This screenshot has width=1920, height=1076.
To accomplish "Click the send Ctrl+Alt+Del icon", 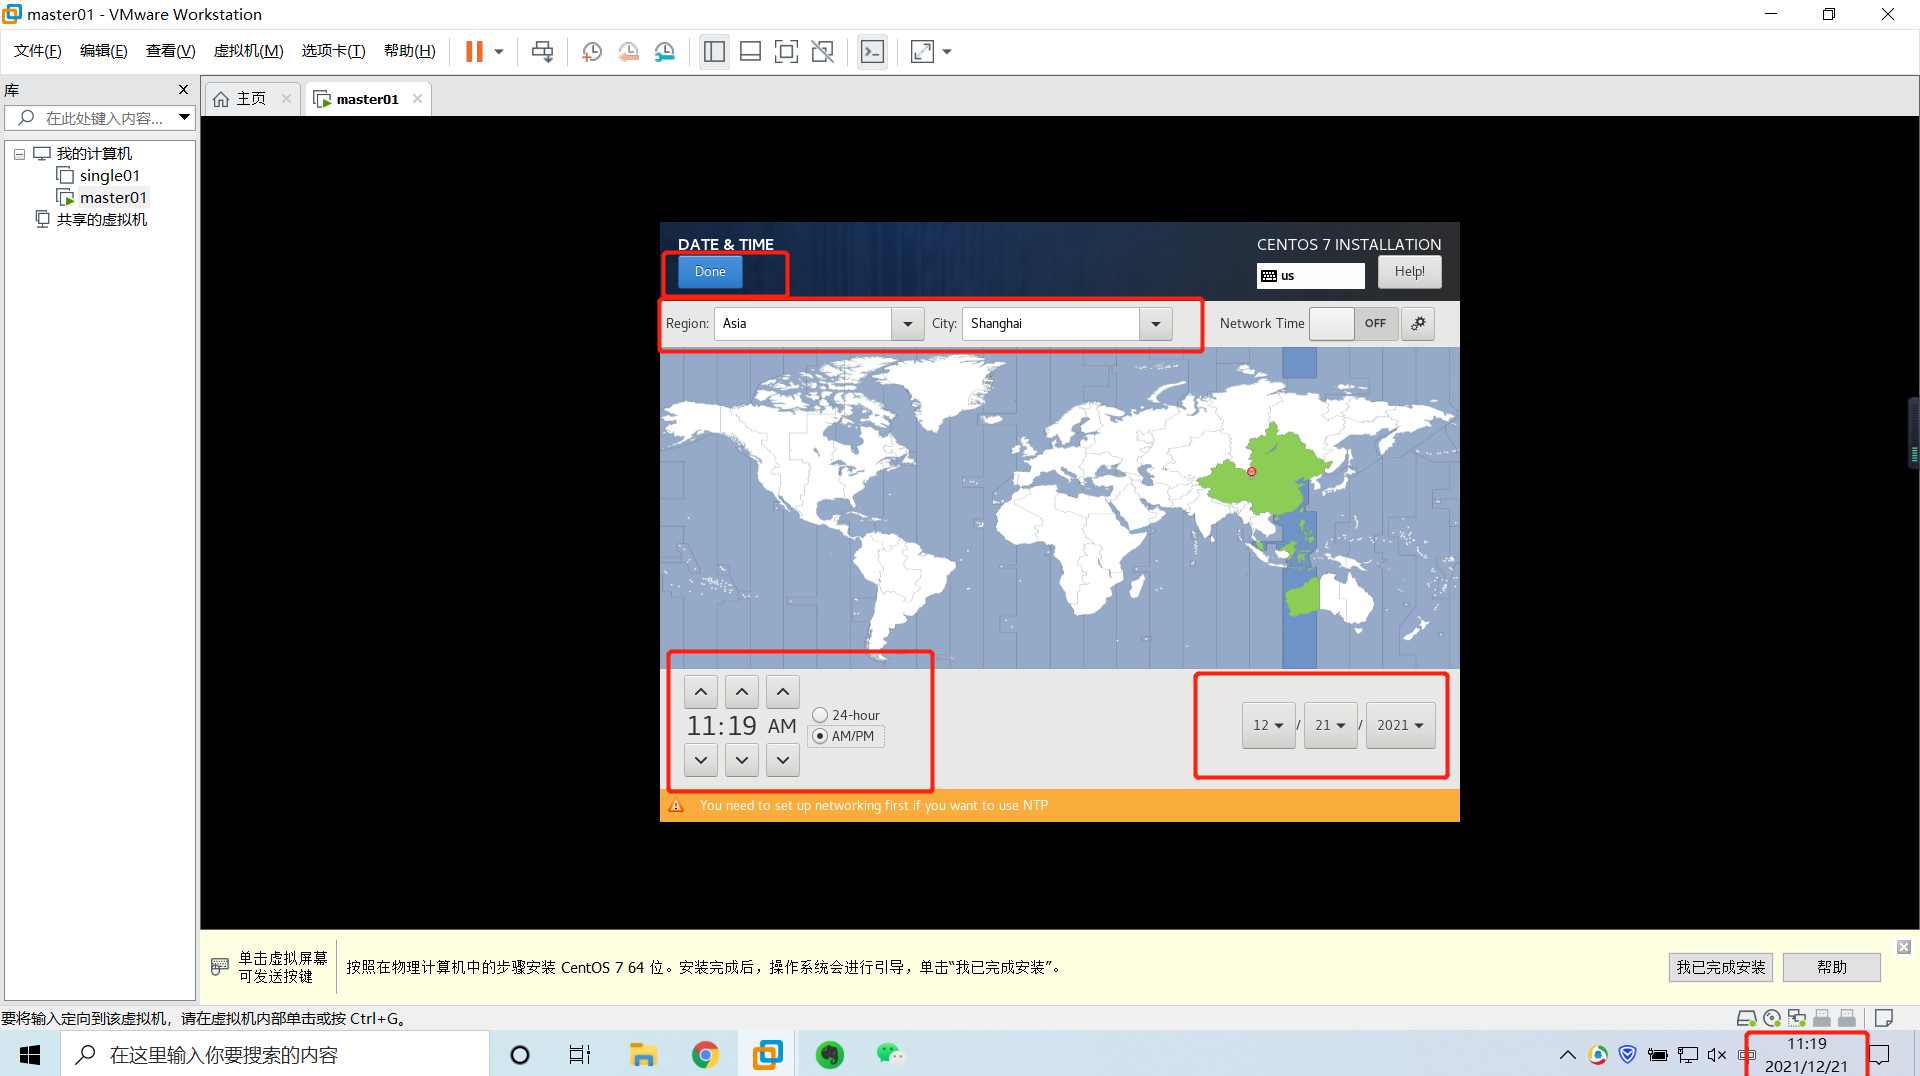I will 543,52.
